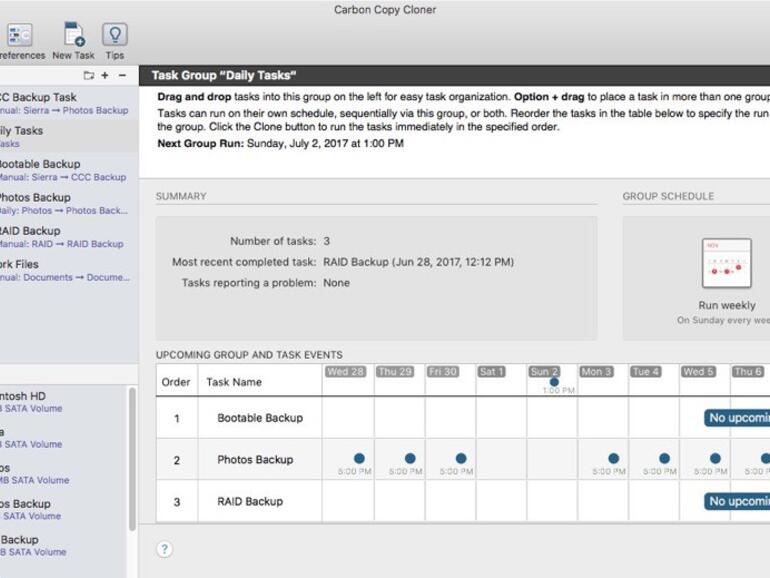Click the Tue 4 date header
770x578 pixels.
click(645, 372)
